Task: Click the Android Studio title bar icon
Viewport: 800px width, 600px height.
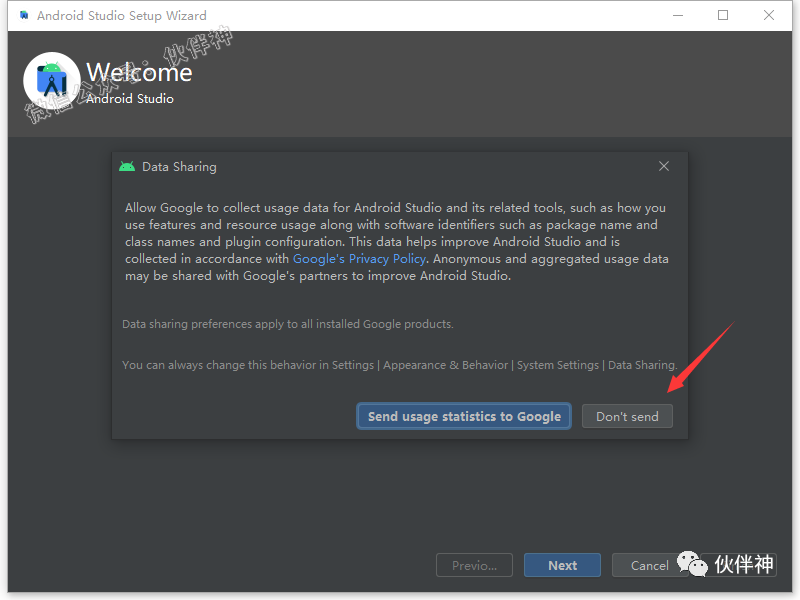Action: pyautogui.click(x=24, y=15)
